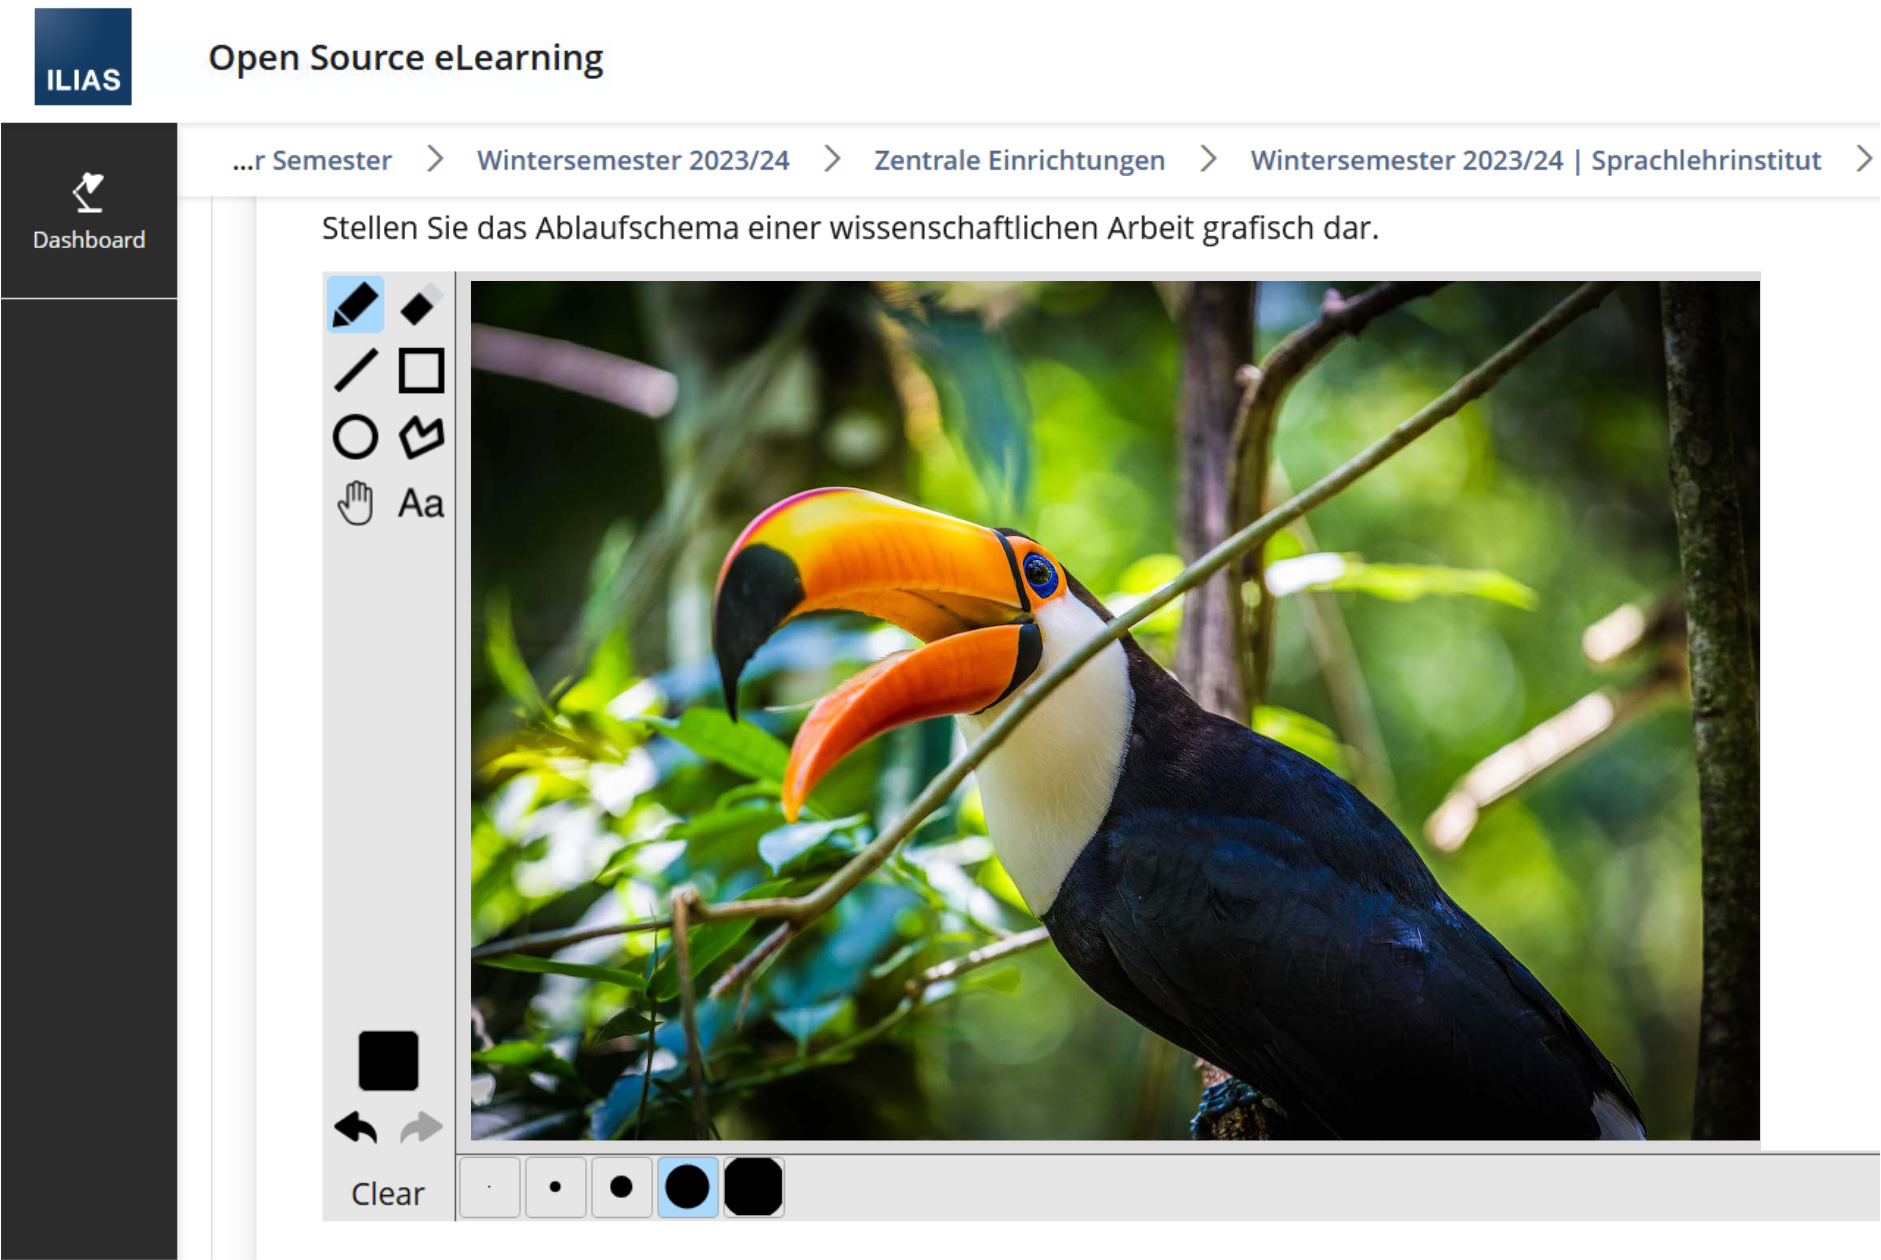Select the Eraser tool
Image resolution: width=1881 pixels, height=1260 pixels.
pos(421,305)
